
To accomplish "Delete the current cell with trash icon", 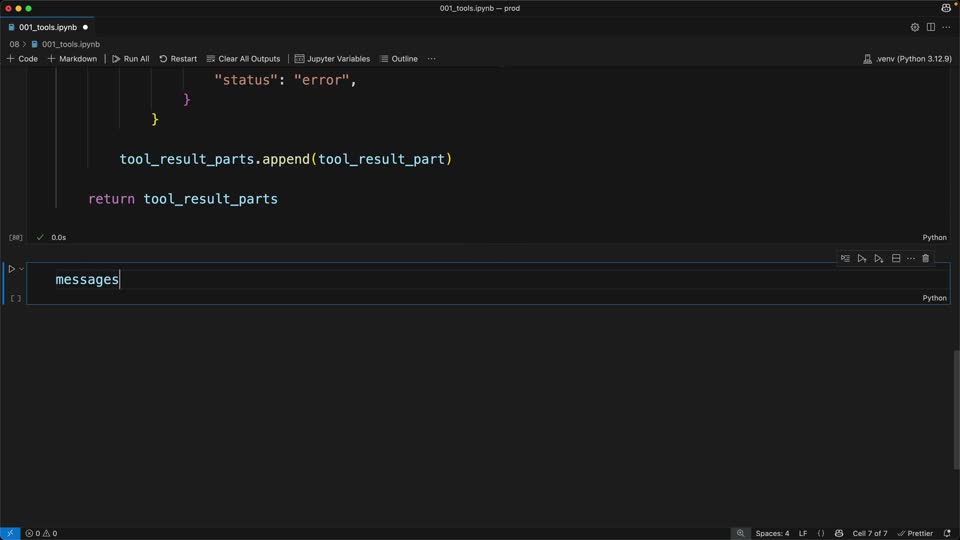I will pyautogui.click(x=926, y=258).
